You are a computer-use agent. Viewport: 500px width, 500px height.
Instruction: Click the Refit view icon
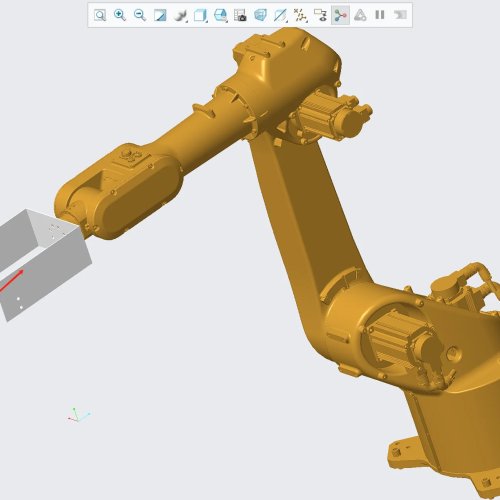click(100, 15)
